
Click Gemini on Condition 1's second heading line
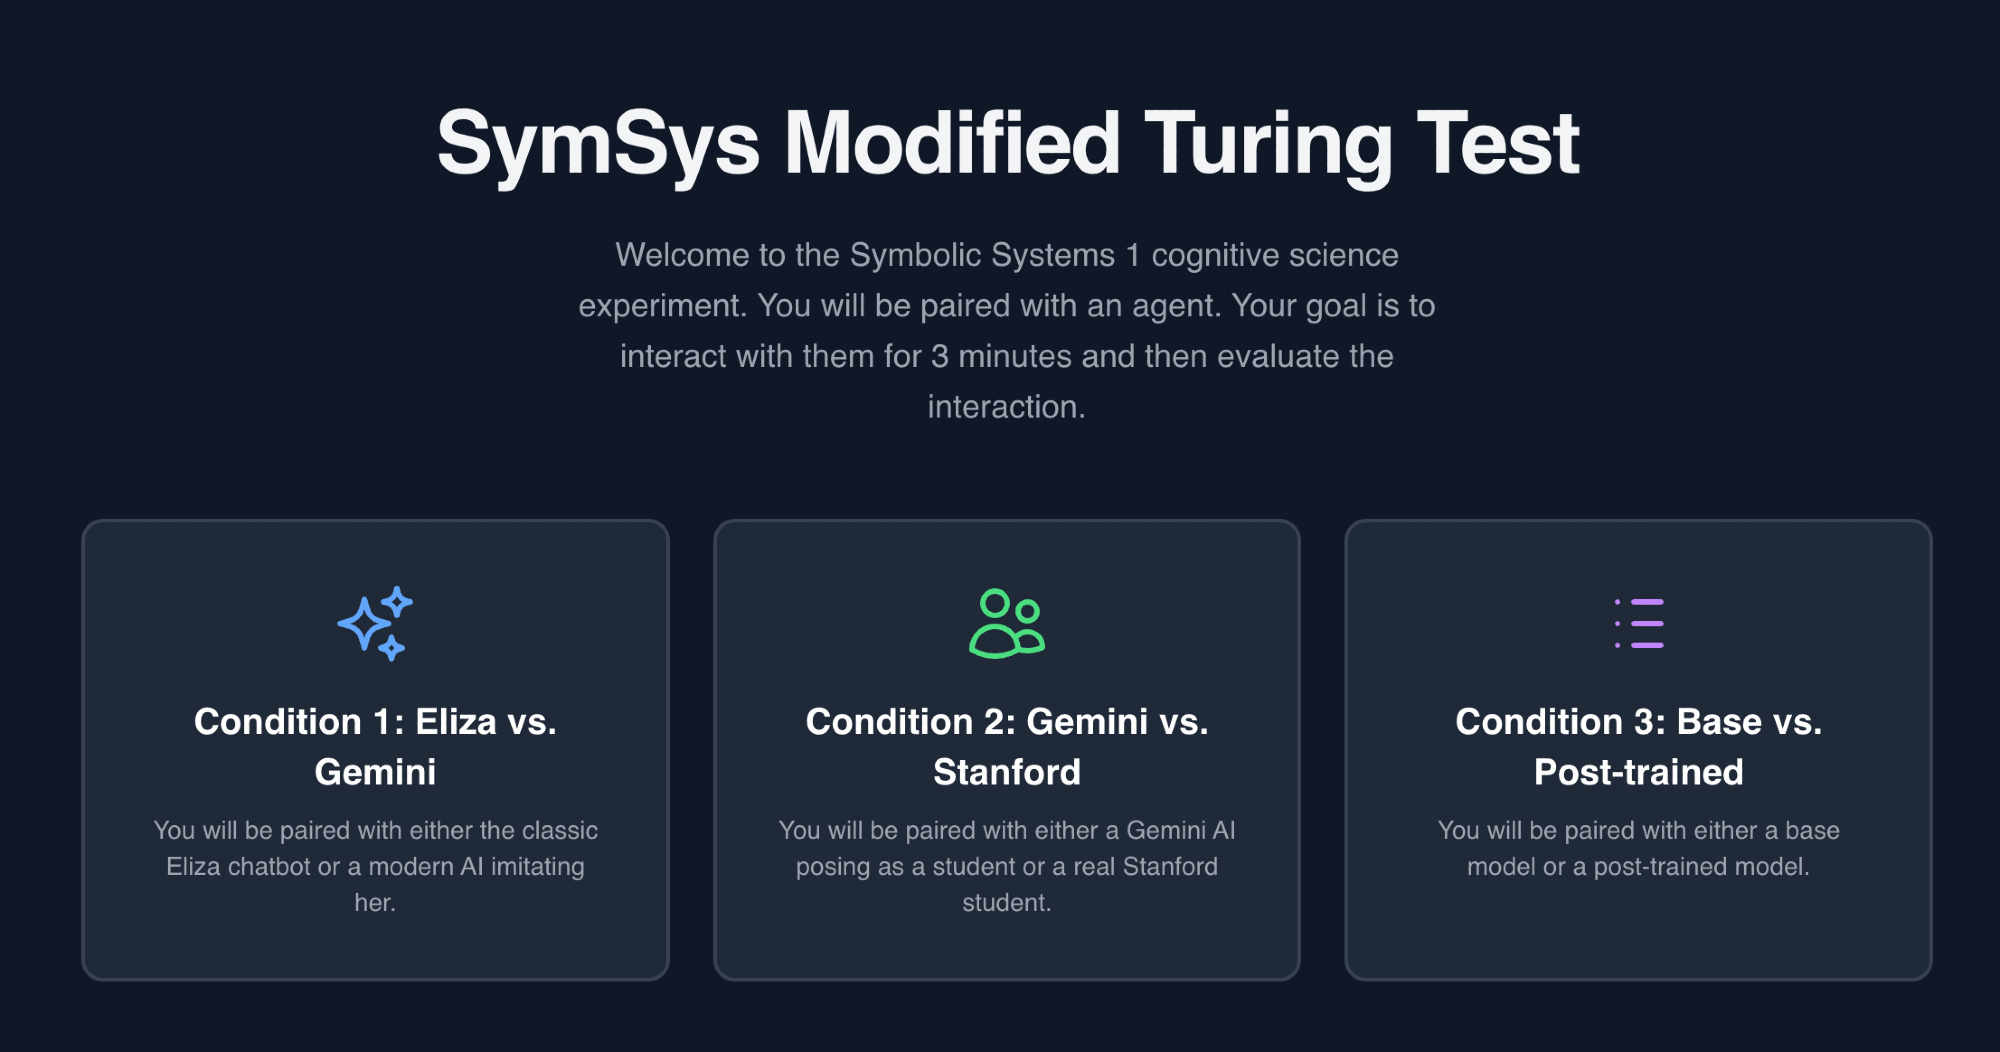point(375,772)
